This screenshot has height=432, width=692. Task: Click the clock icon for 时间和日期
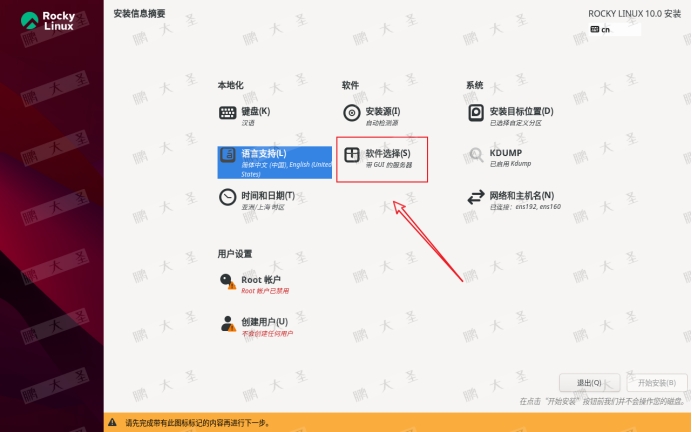tap(228, 198)
